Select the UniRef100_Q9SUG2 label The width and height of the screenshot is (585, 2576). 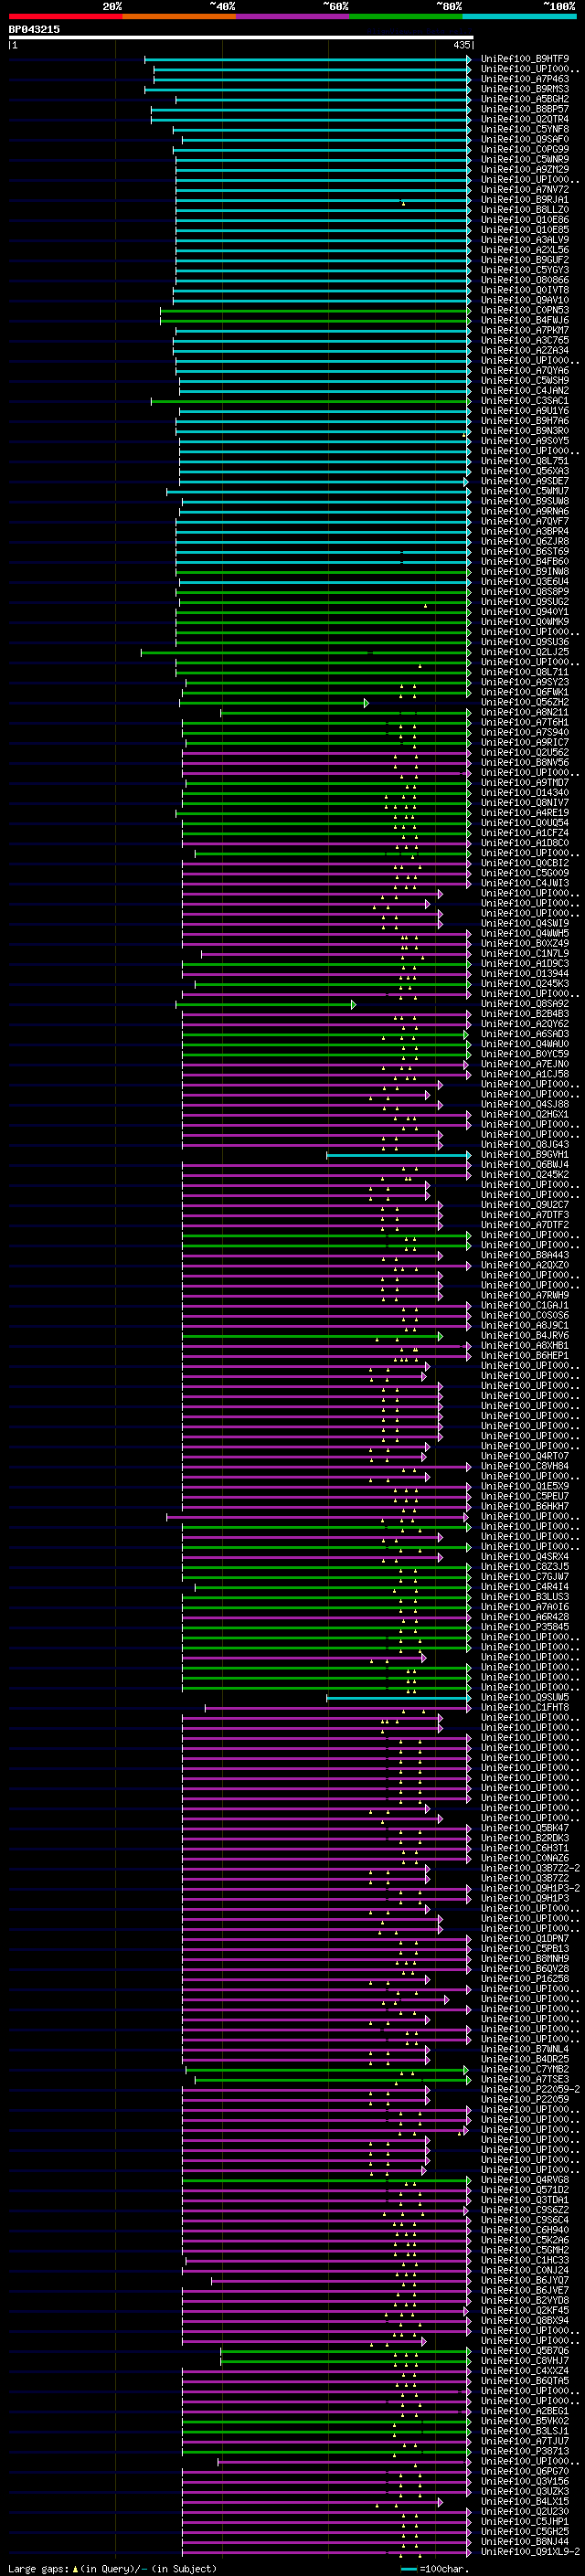pos(525,602)
